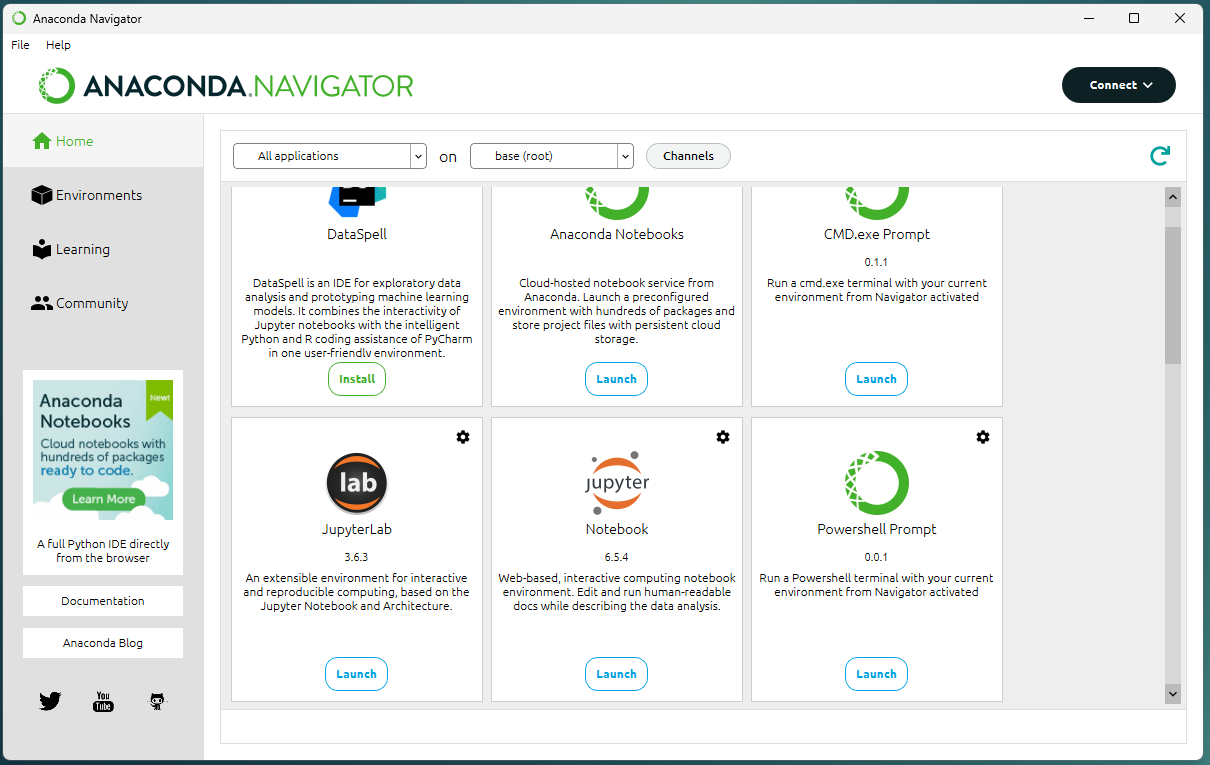Open the Environments tab
Screen dimensions: 1210x765
click(103, 195)
